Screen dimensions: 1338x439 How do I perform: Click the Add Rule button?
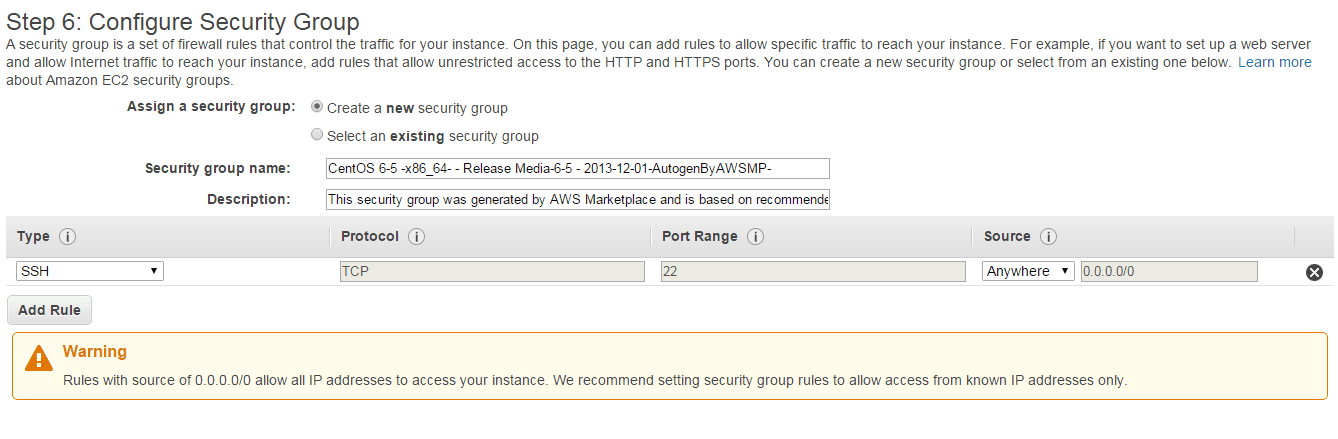tap(49, 310)
